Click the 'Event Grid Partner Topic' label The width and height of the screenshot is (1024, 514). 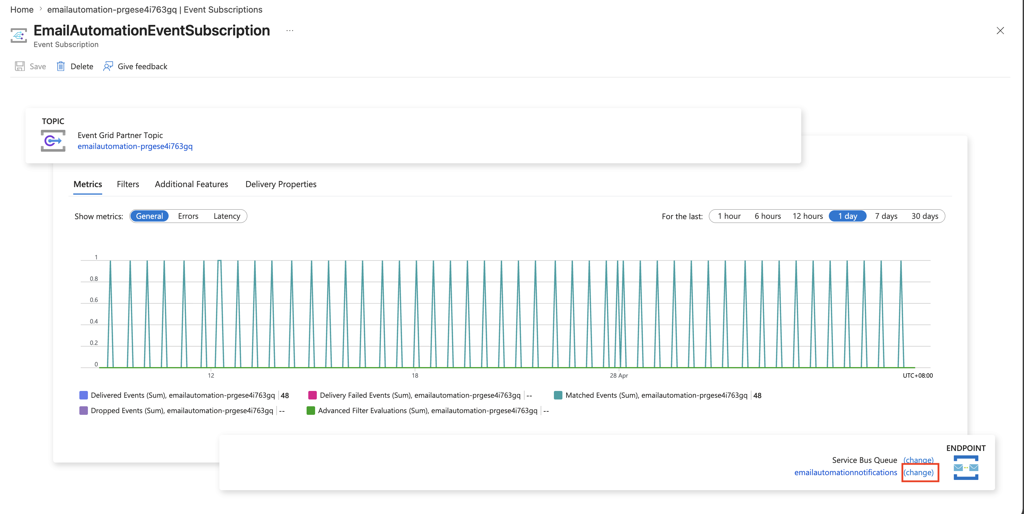point(120,135)
